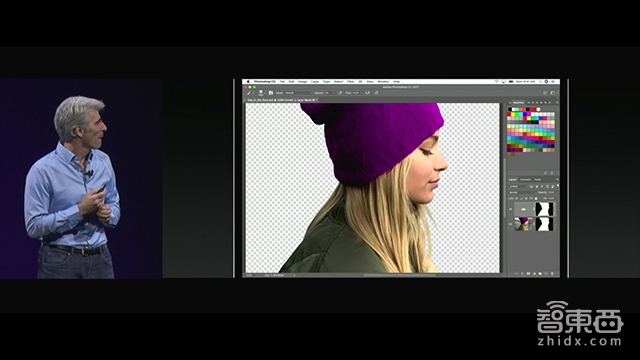Open the layer blend mode Normal dropdown

pyautogui.click(x=523, y=192)
